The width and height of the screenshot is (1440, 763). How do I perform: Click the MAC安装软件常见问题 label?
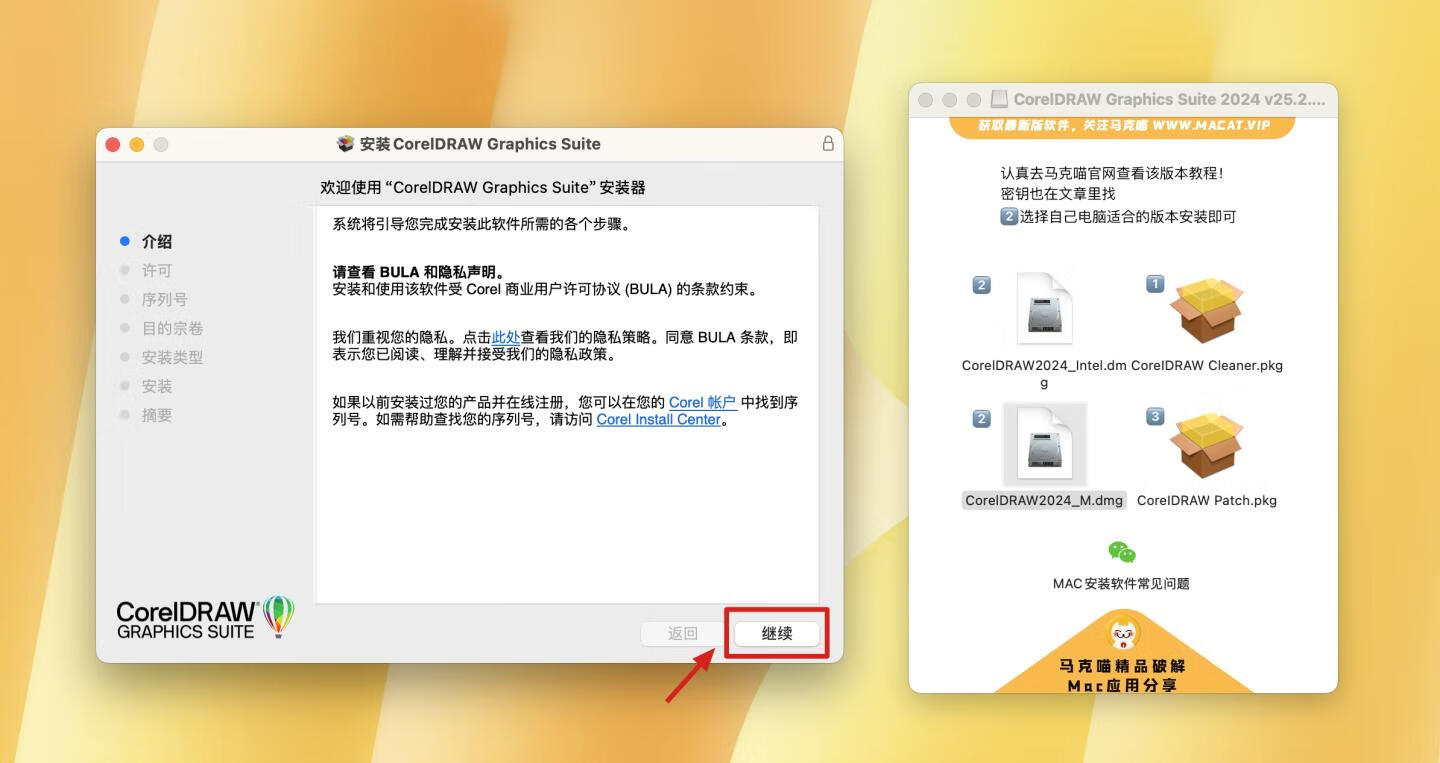pyautogui.click(x=1121, y=583)
